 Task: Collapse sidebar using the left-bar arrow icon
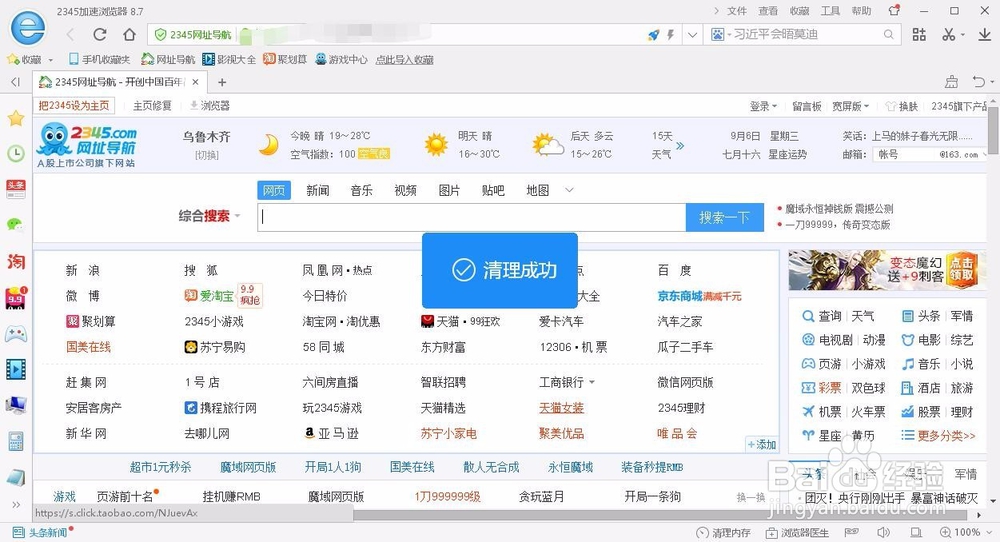point(16,82)
